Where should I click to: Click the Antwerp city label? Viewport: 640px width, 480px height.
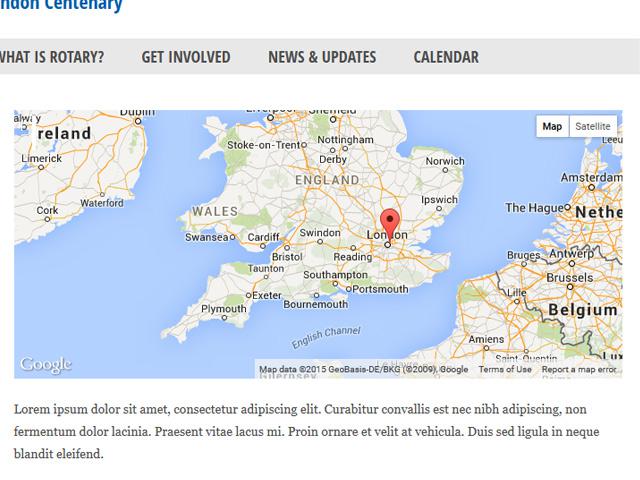(571, 253)
